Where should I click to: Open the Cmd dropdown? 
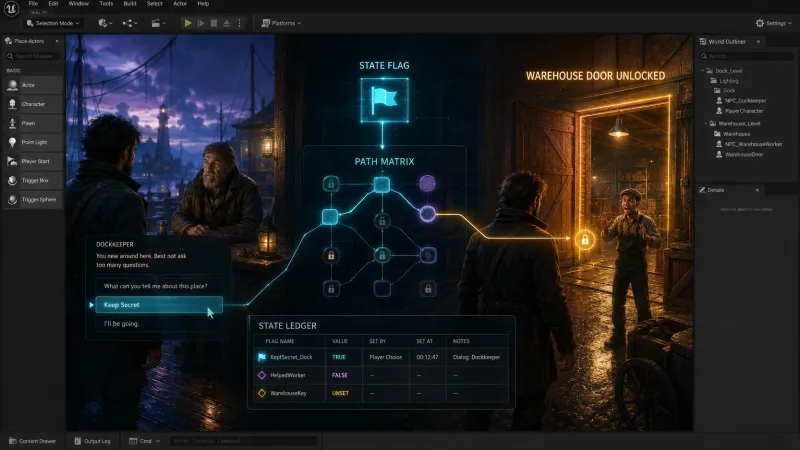144,441
